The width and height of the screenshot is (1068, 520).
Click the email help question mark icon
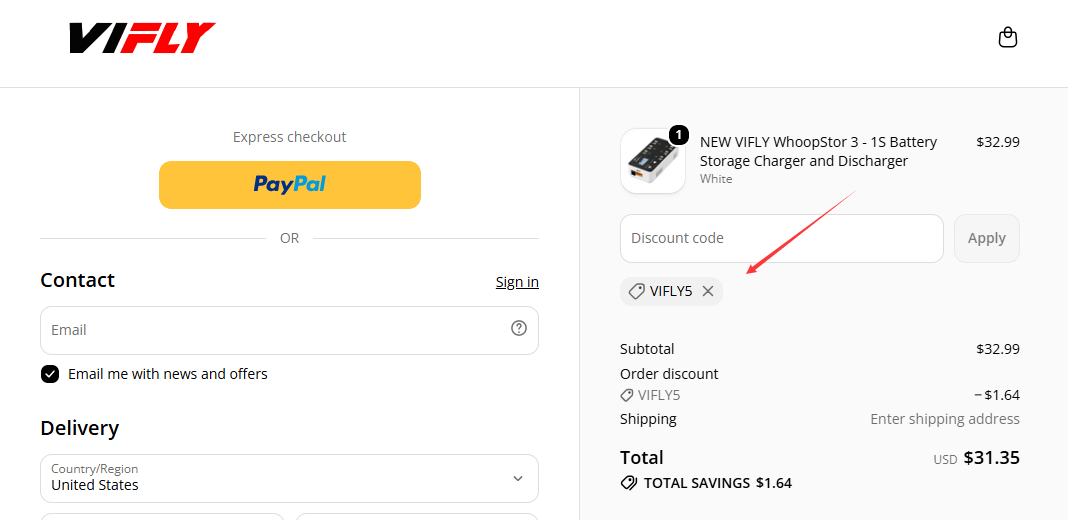pos(518,328)
